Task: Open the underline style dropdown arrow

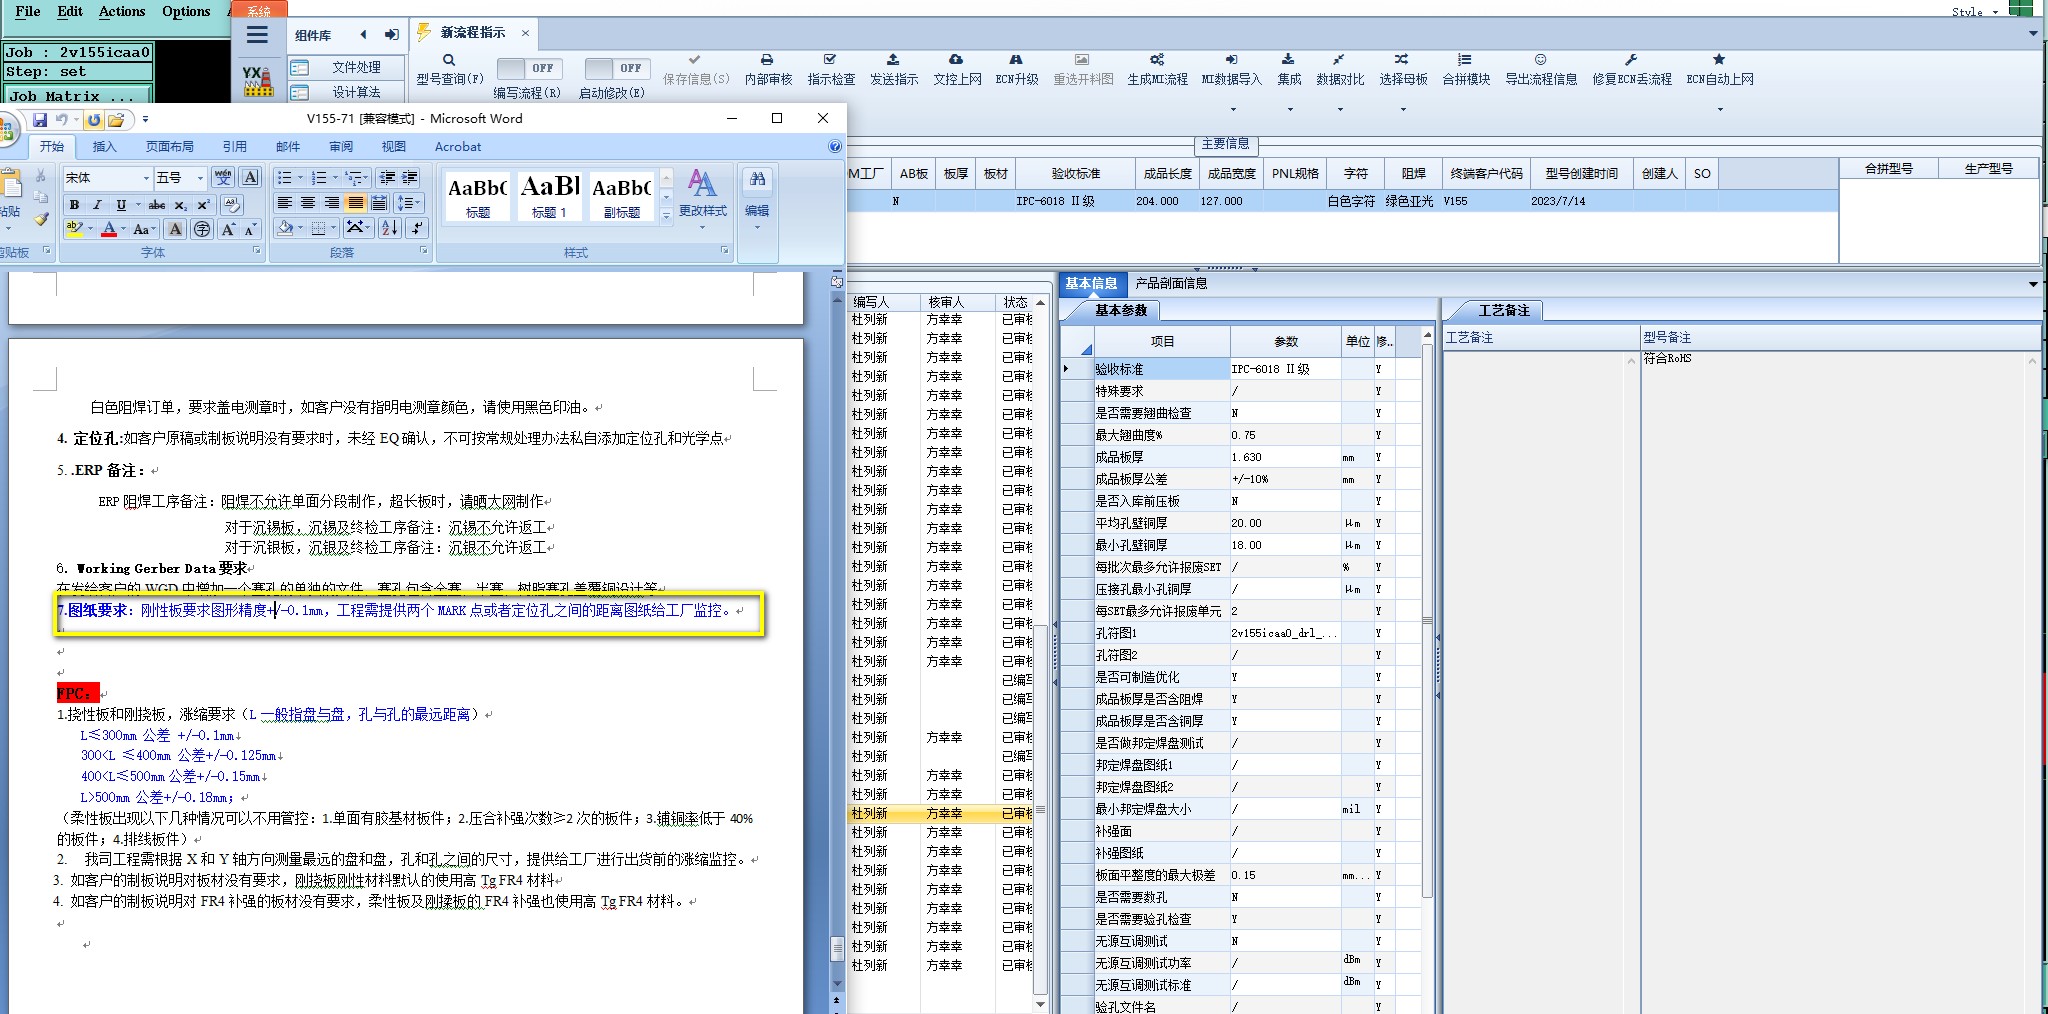Action: [138, 205]
